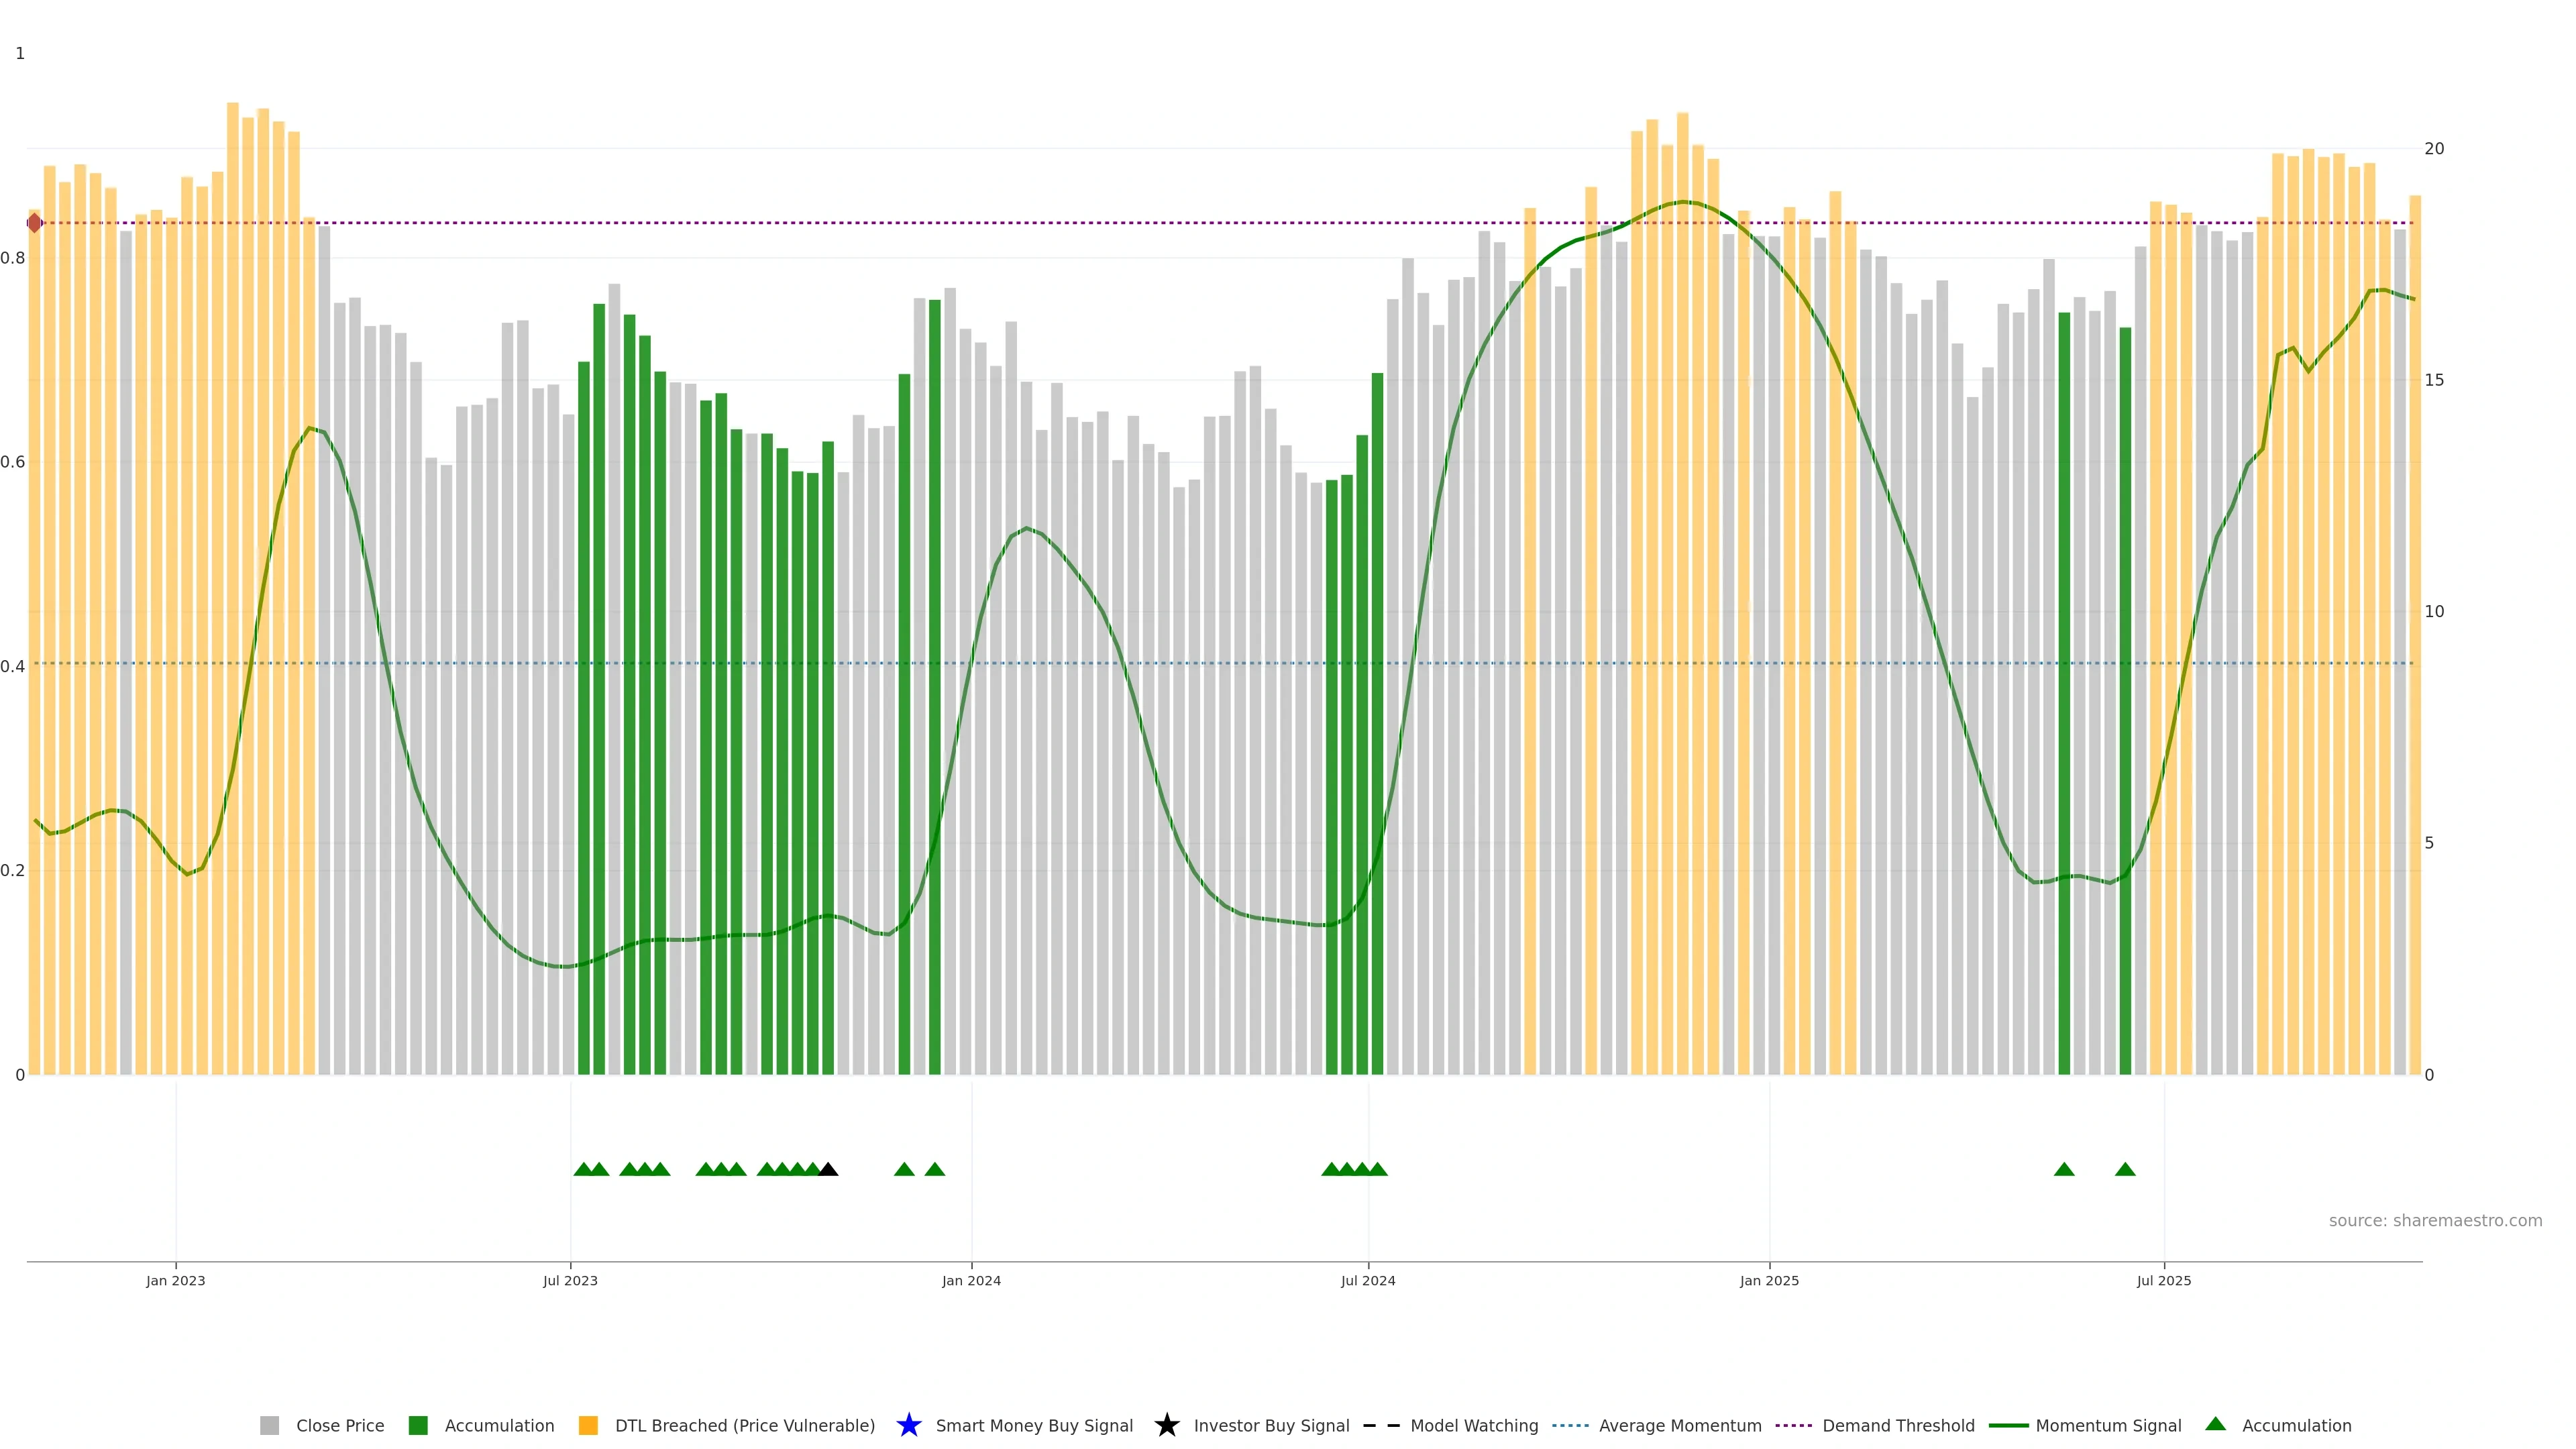The width and height of the screenshot is (2576, 1449).
Task: Click the Jan 2024 x-axis label
Action: tap(971, 1280)
